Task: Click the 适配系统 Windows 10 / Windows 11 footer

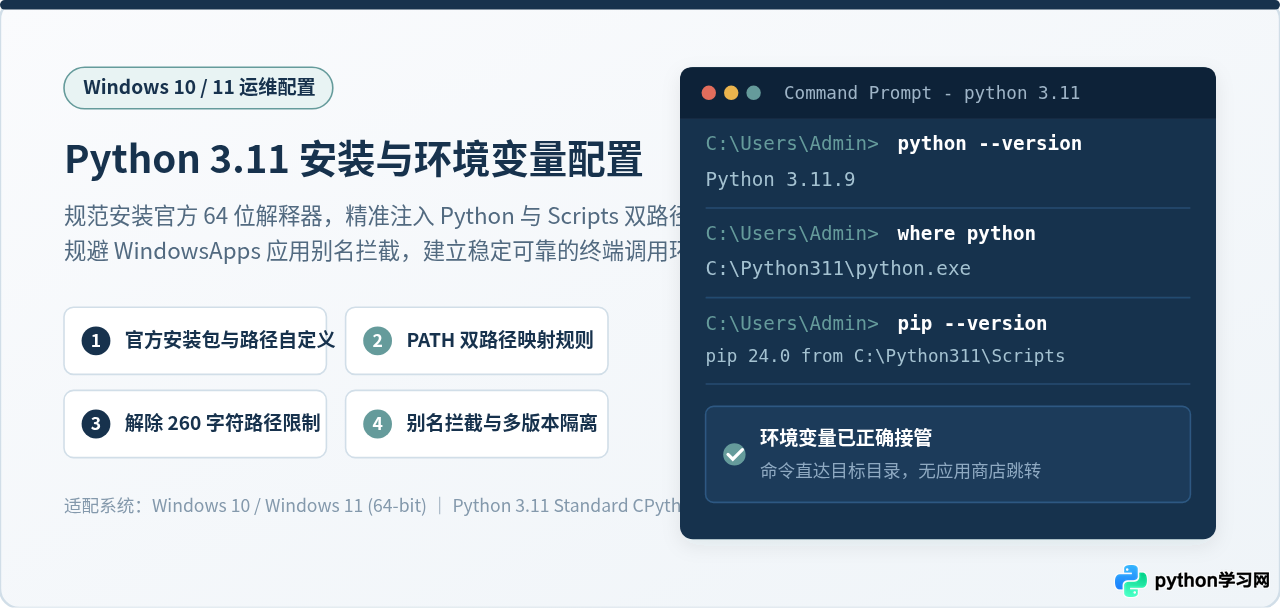Action: point(245,506)
